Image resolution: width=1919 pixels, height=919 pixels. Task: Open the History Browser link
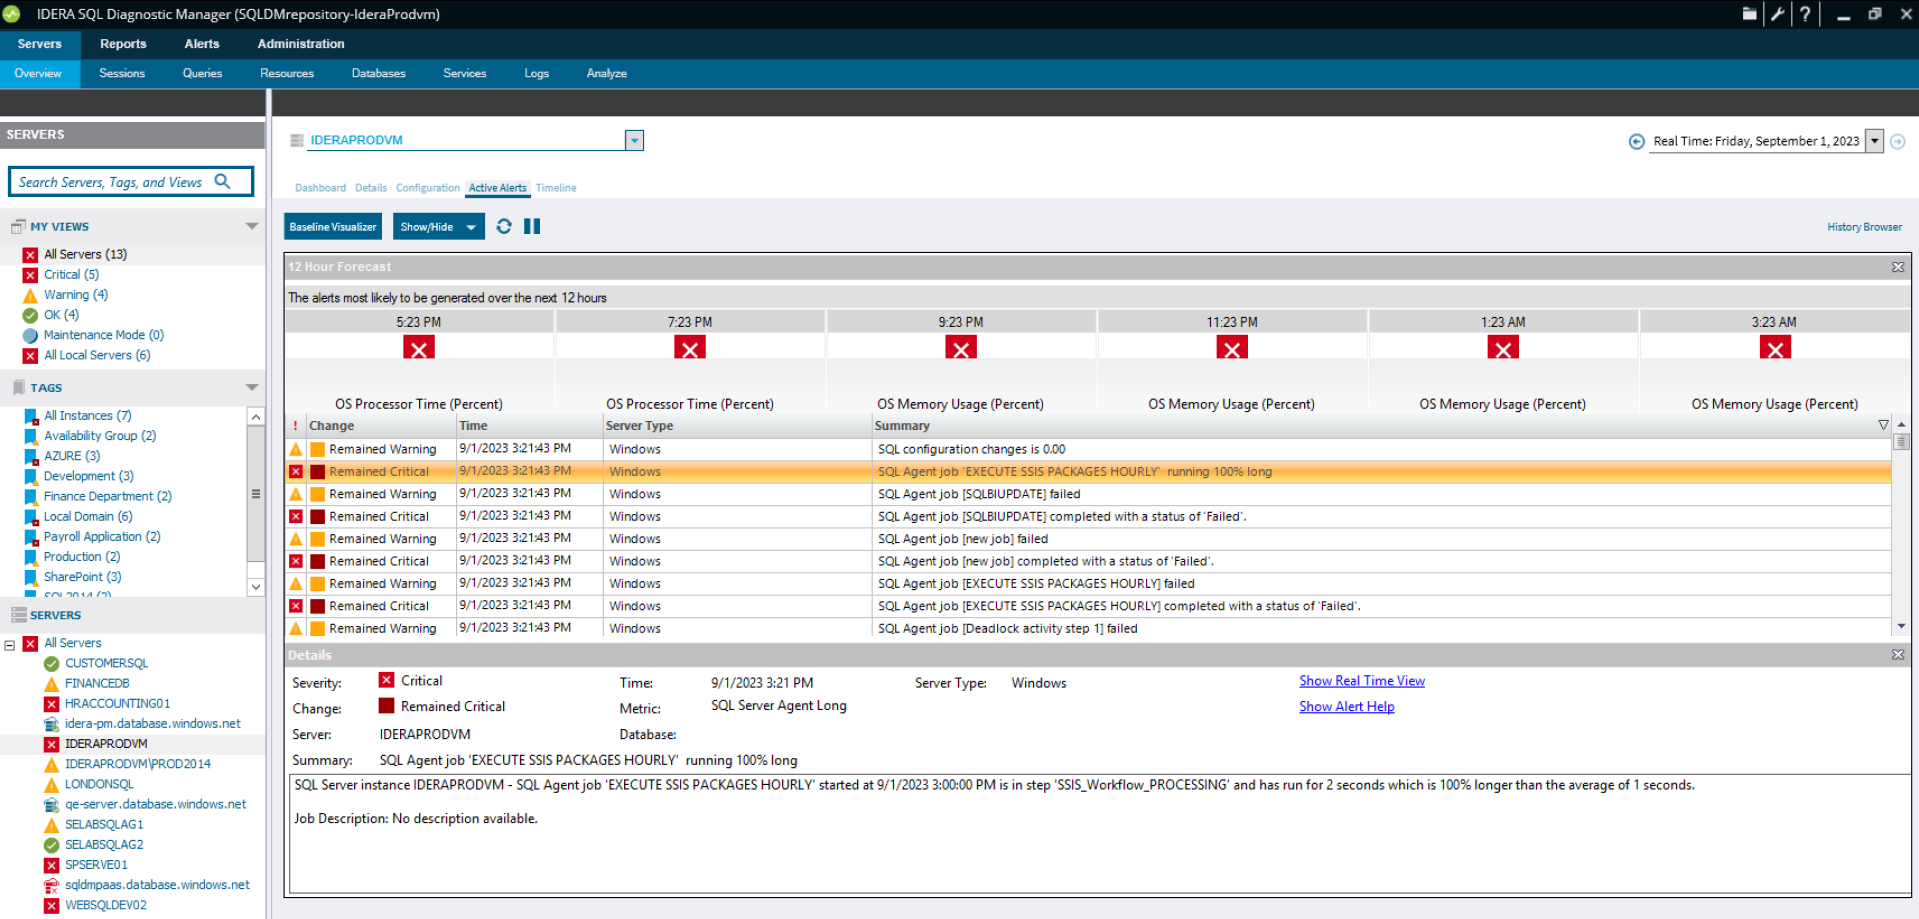point(1864,227)
